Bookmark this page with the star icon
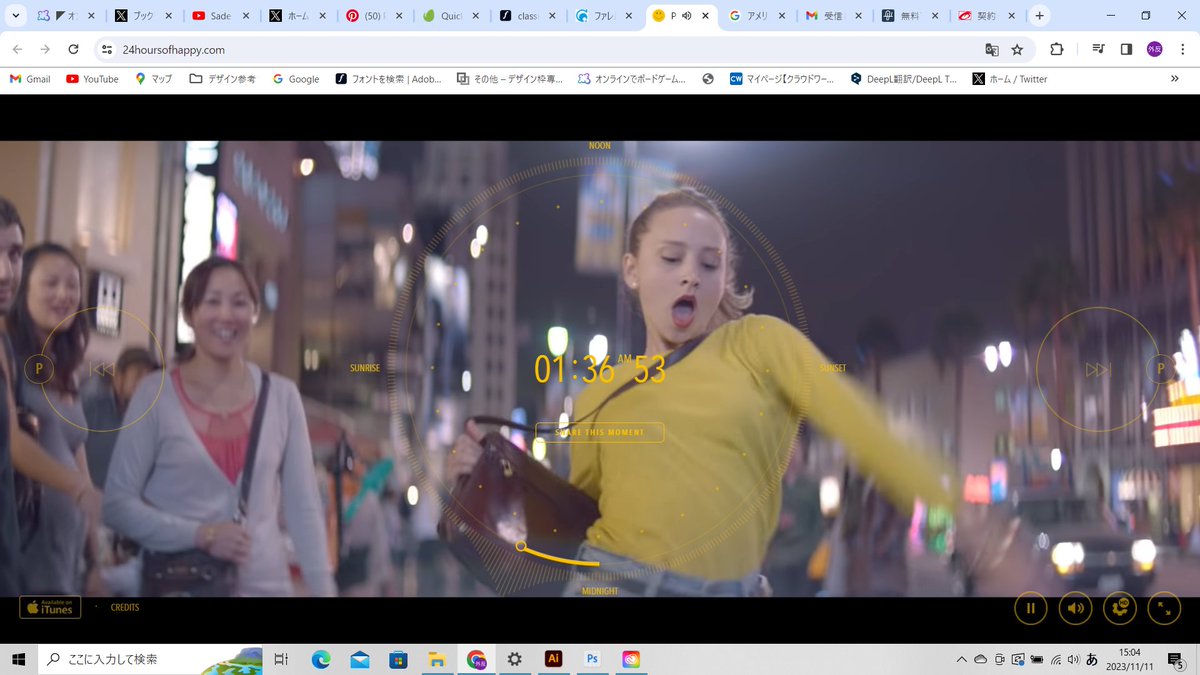This screenshot has height=675, width=1200. 1017,49
